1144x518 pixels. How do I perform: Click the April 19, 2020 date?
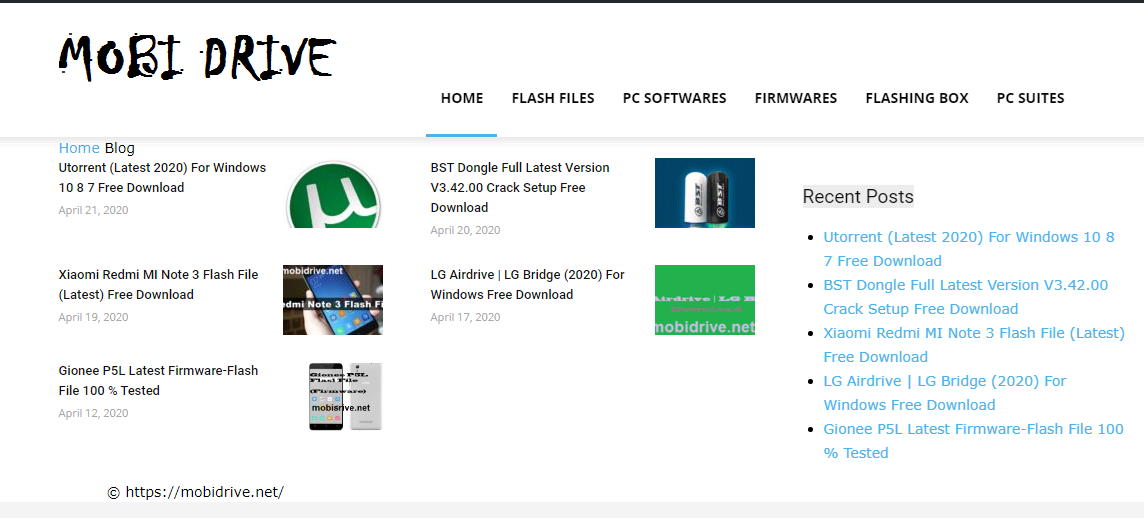pyautogui.click(x=93, y=317)
